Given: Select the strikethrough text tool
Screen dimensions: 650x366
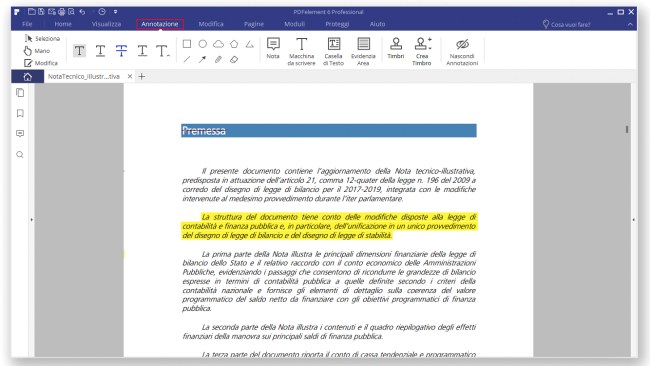Looking at the screenshot, I should (121, 51).
